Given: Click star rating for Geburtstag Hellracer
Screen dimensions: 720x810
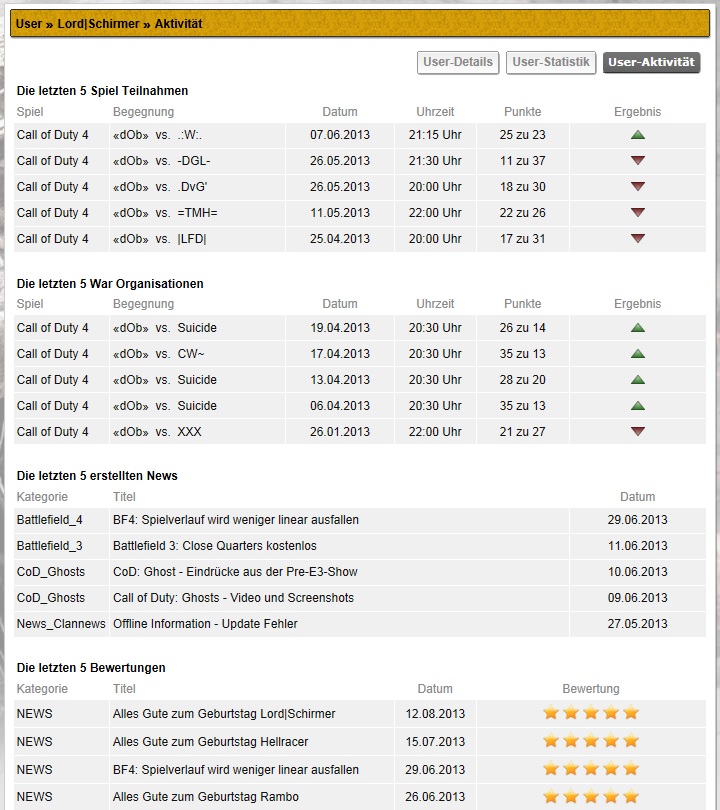Looking at the screenshot, I should [591, 741].
